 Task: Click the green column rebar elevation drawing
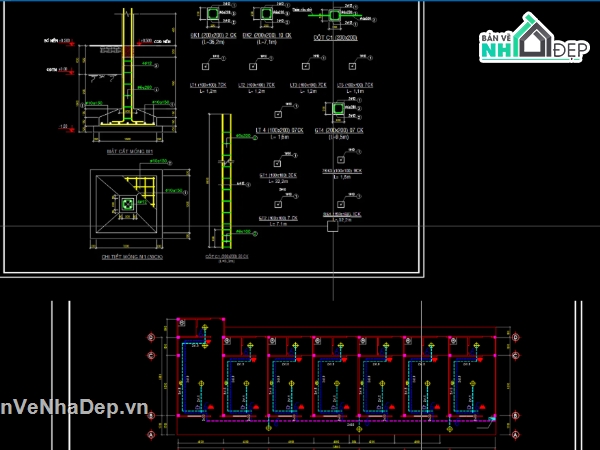pos(227,180)
